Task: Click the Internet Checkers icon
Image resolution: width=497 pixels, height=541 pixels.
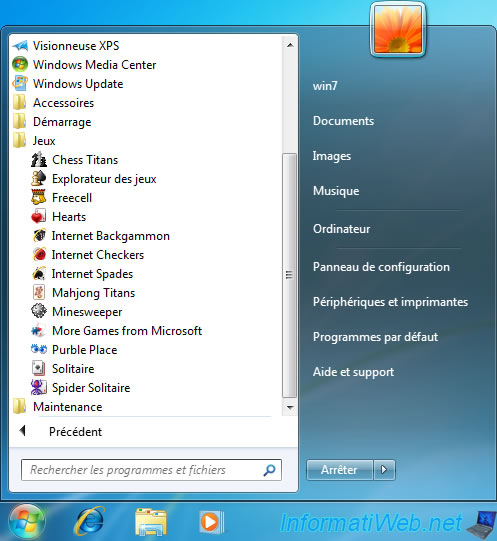Action: pos(39,255)
